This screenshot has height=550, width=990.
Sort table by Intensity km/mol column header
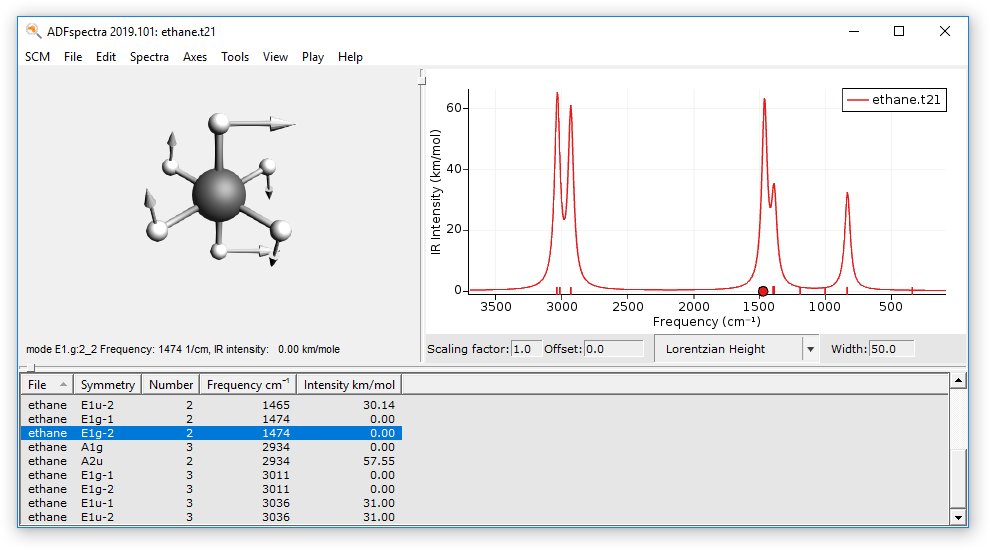pyautogui.click(x=349, y=385)
